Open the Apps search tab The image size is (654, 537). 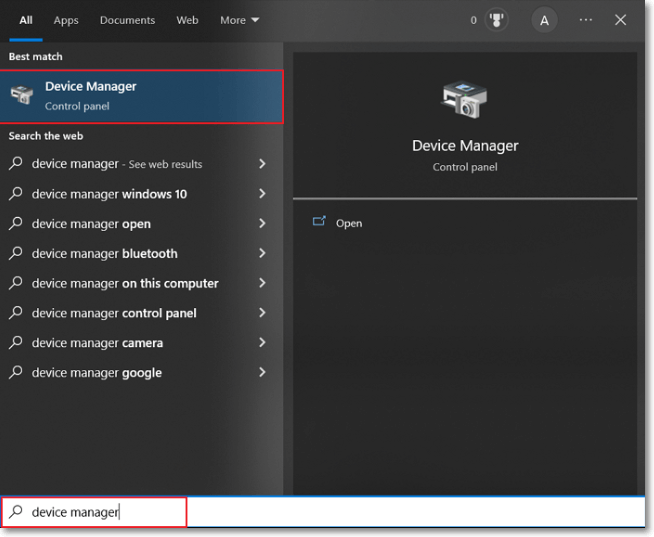(x=66, y=20)
